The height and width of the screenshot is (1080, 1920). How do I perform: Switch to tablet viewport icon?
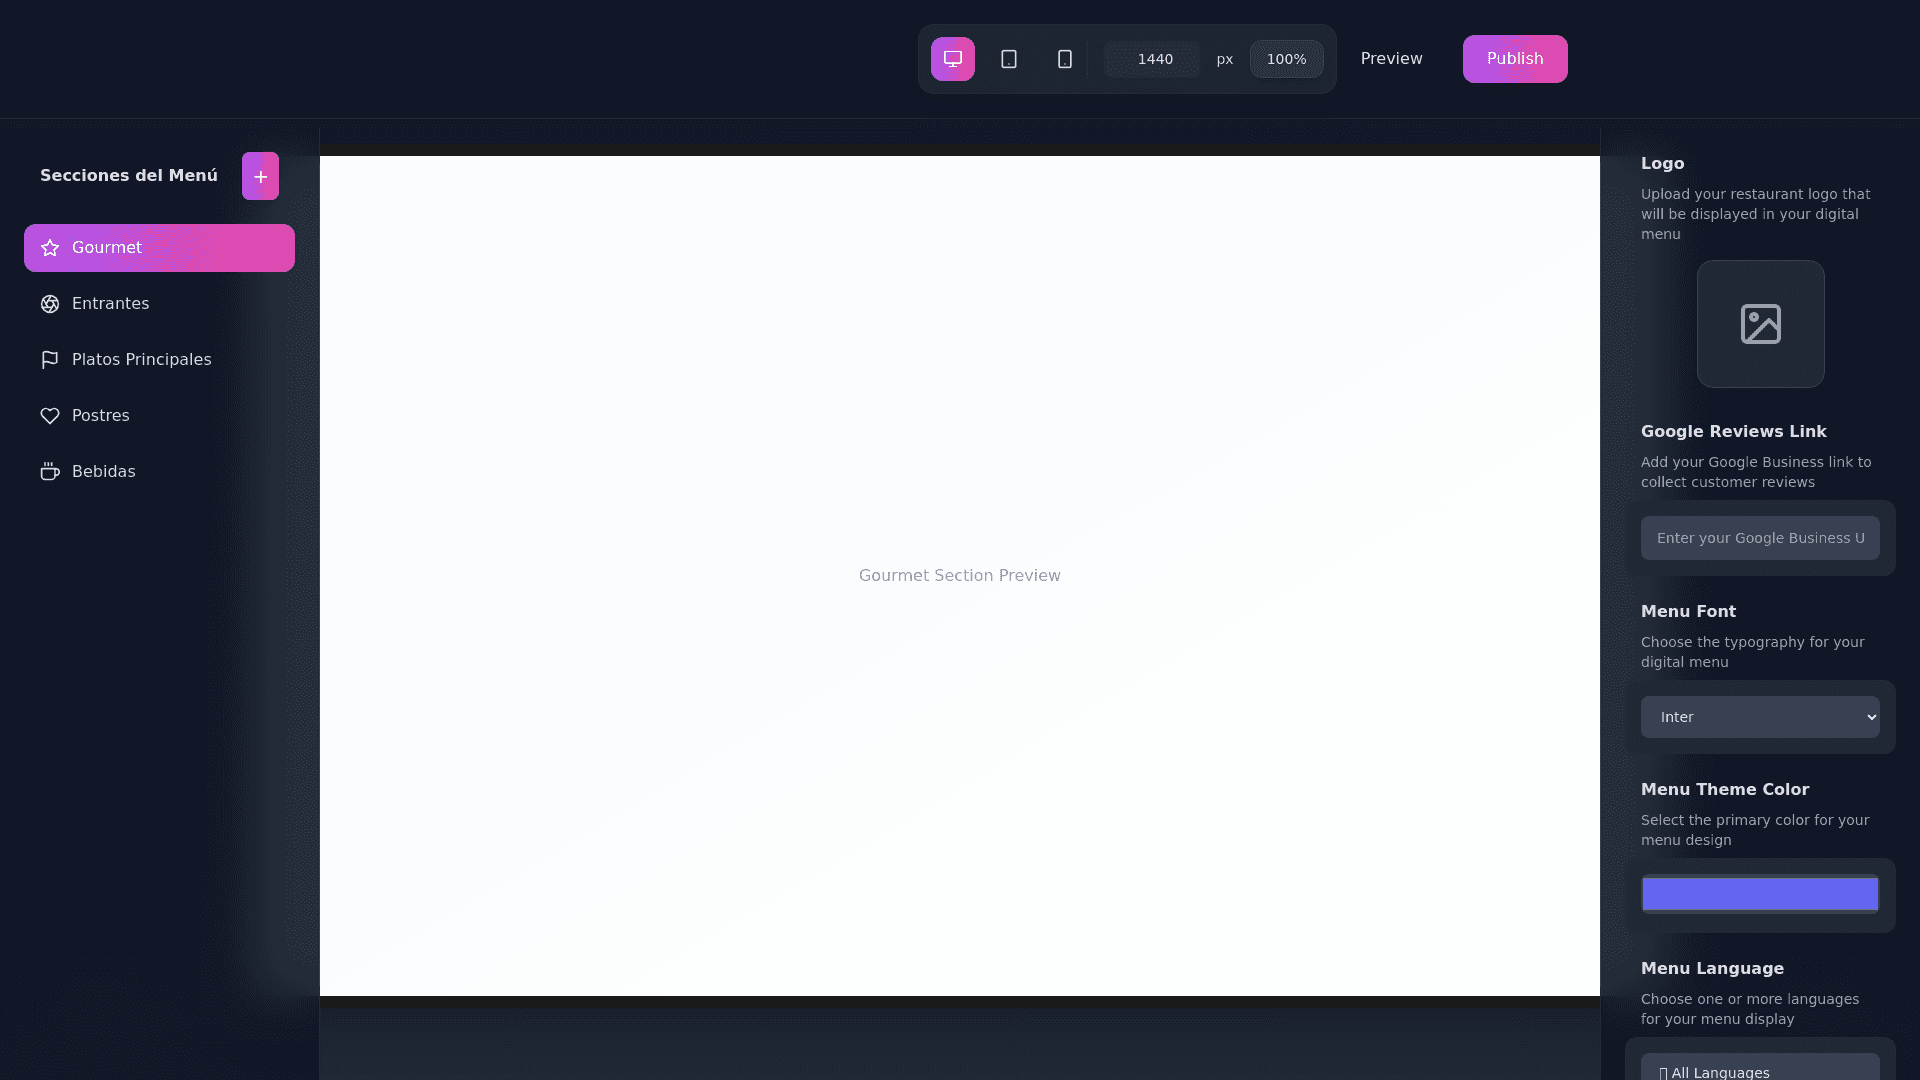[x=1008, y=59]
